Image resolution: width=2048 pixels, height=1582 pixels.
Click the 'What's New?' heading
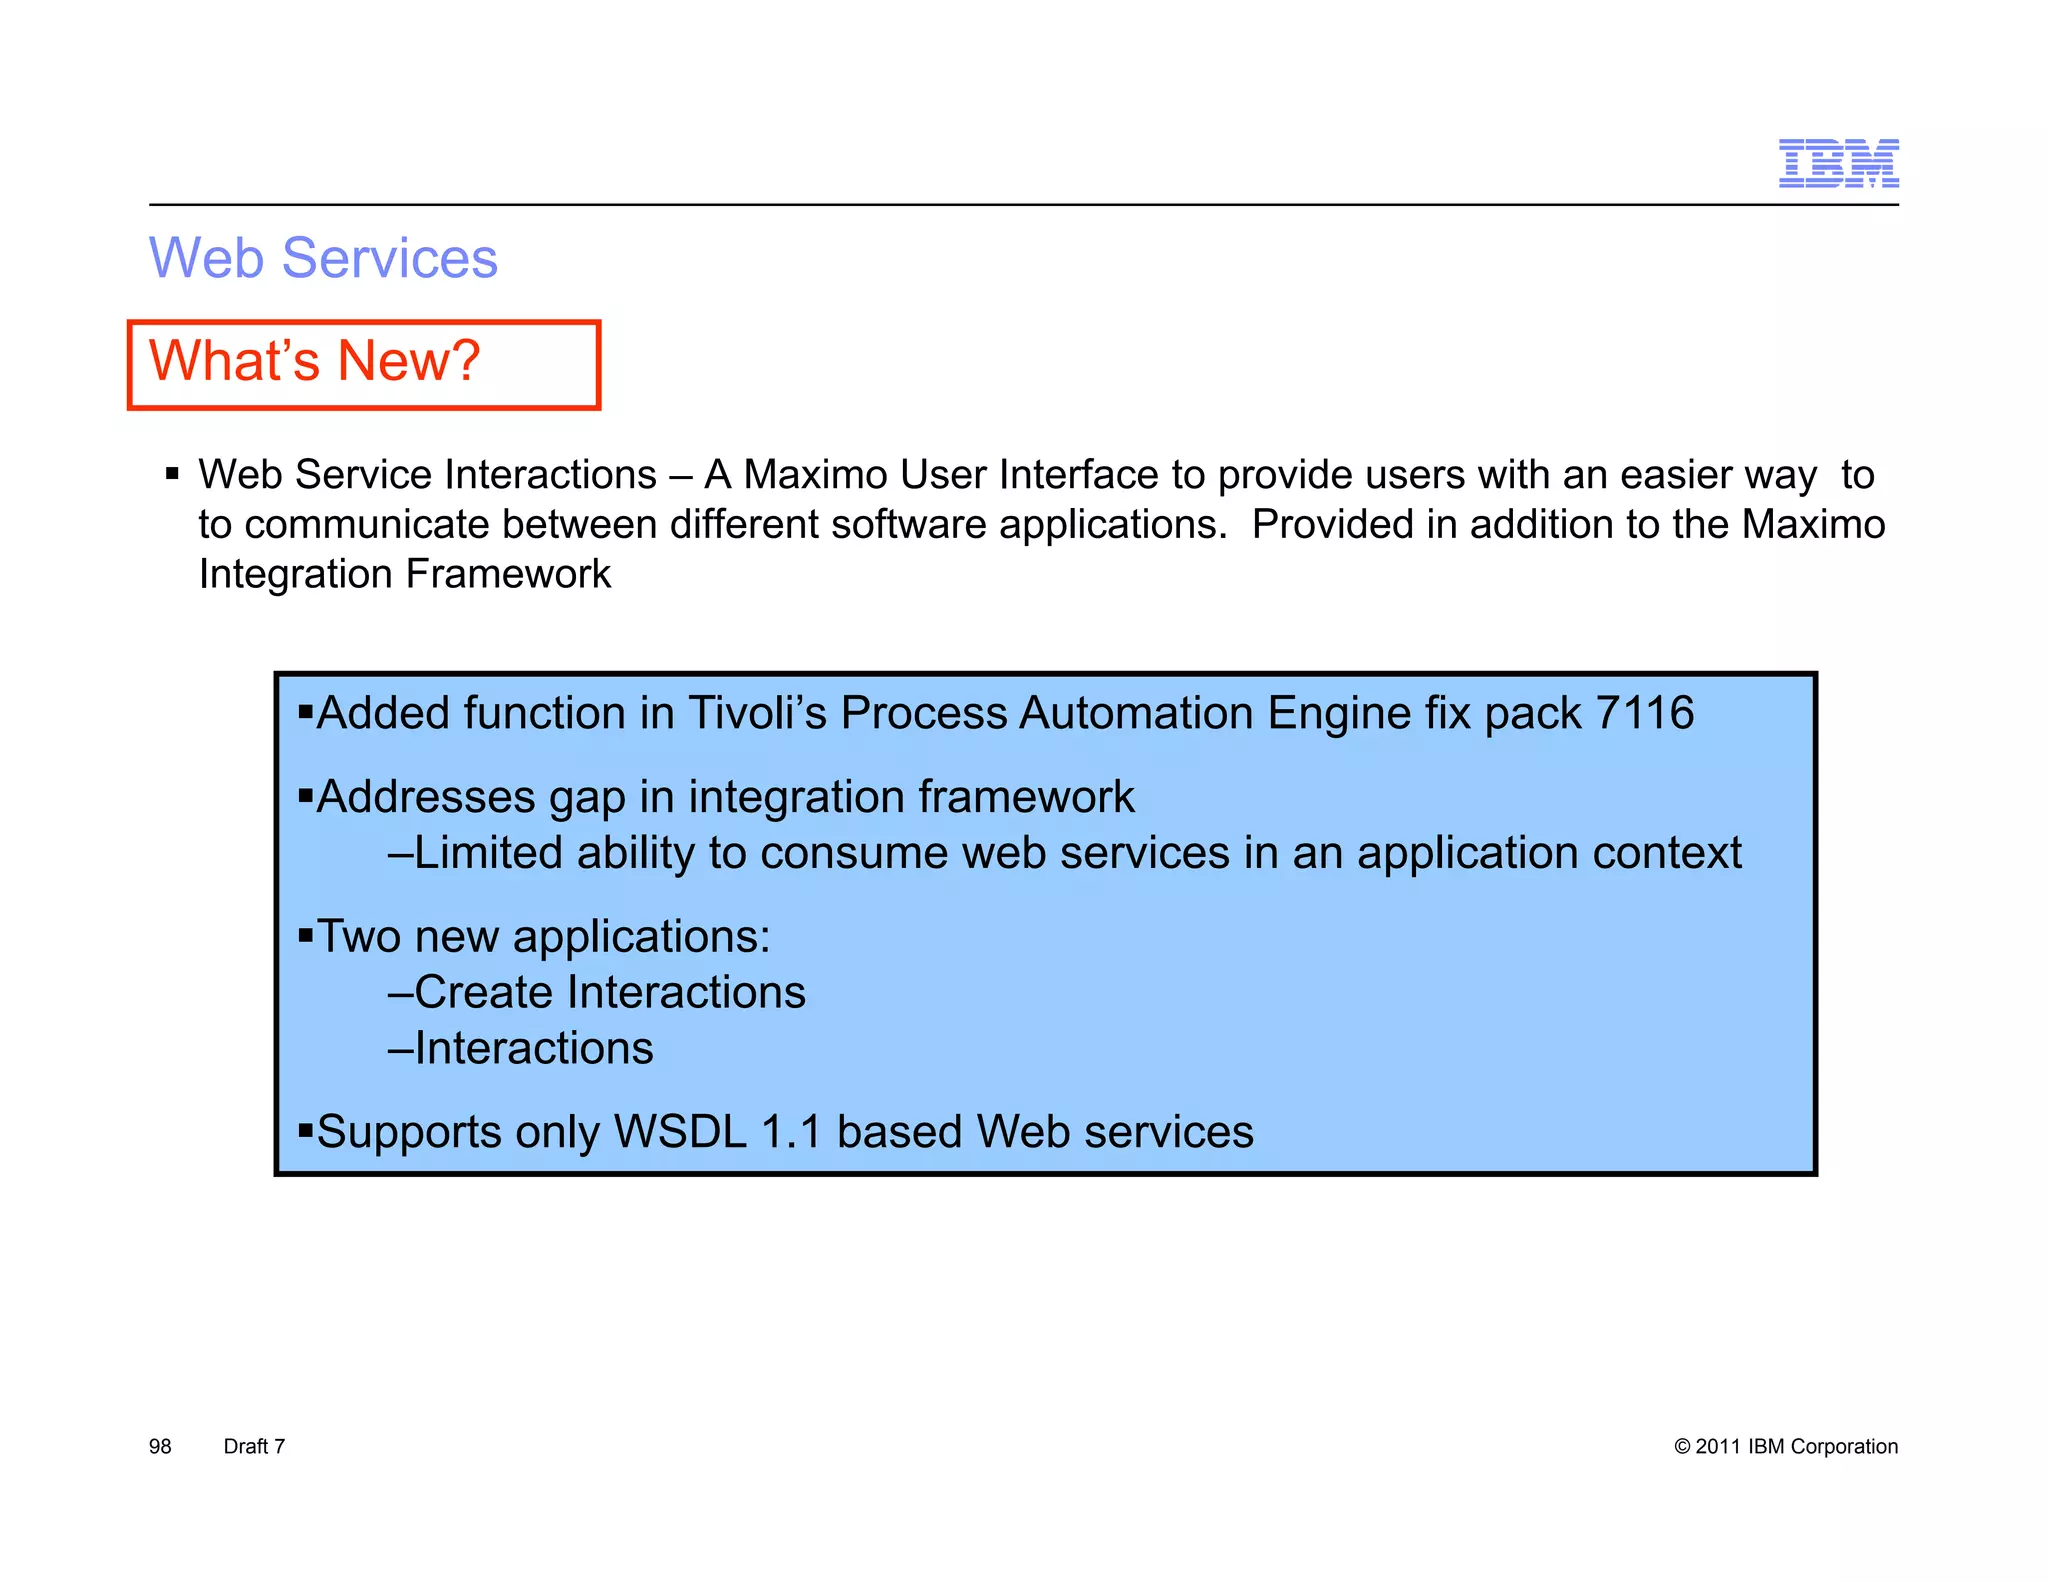pyautogui.click(x=315, y=360)
